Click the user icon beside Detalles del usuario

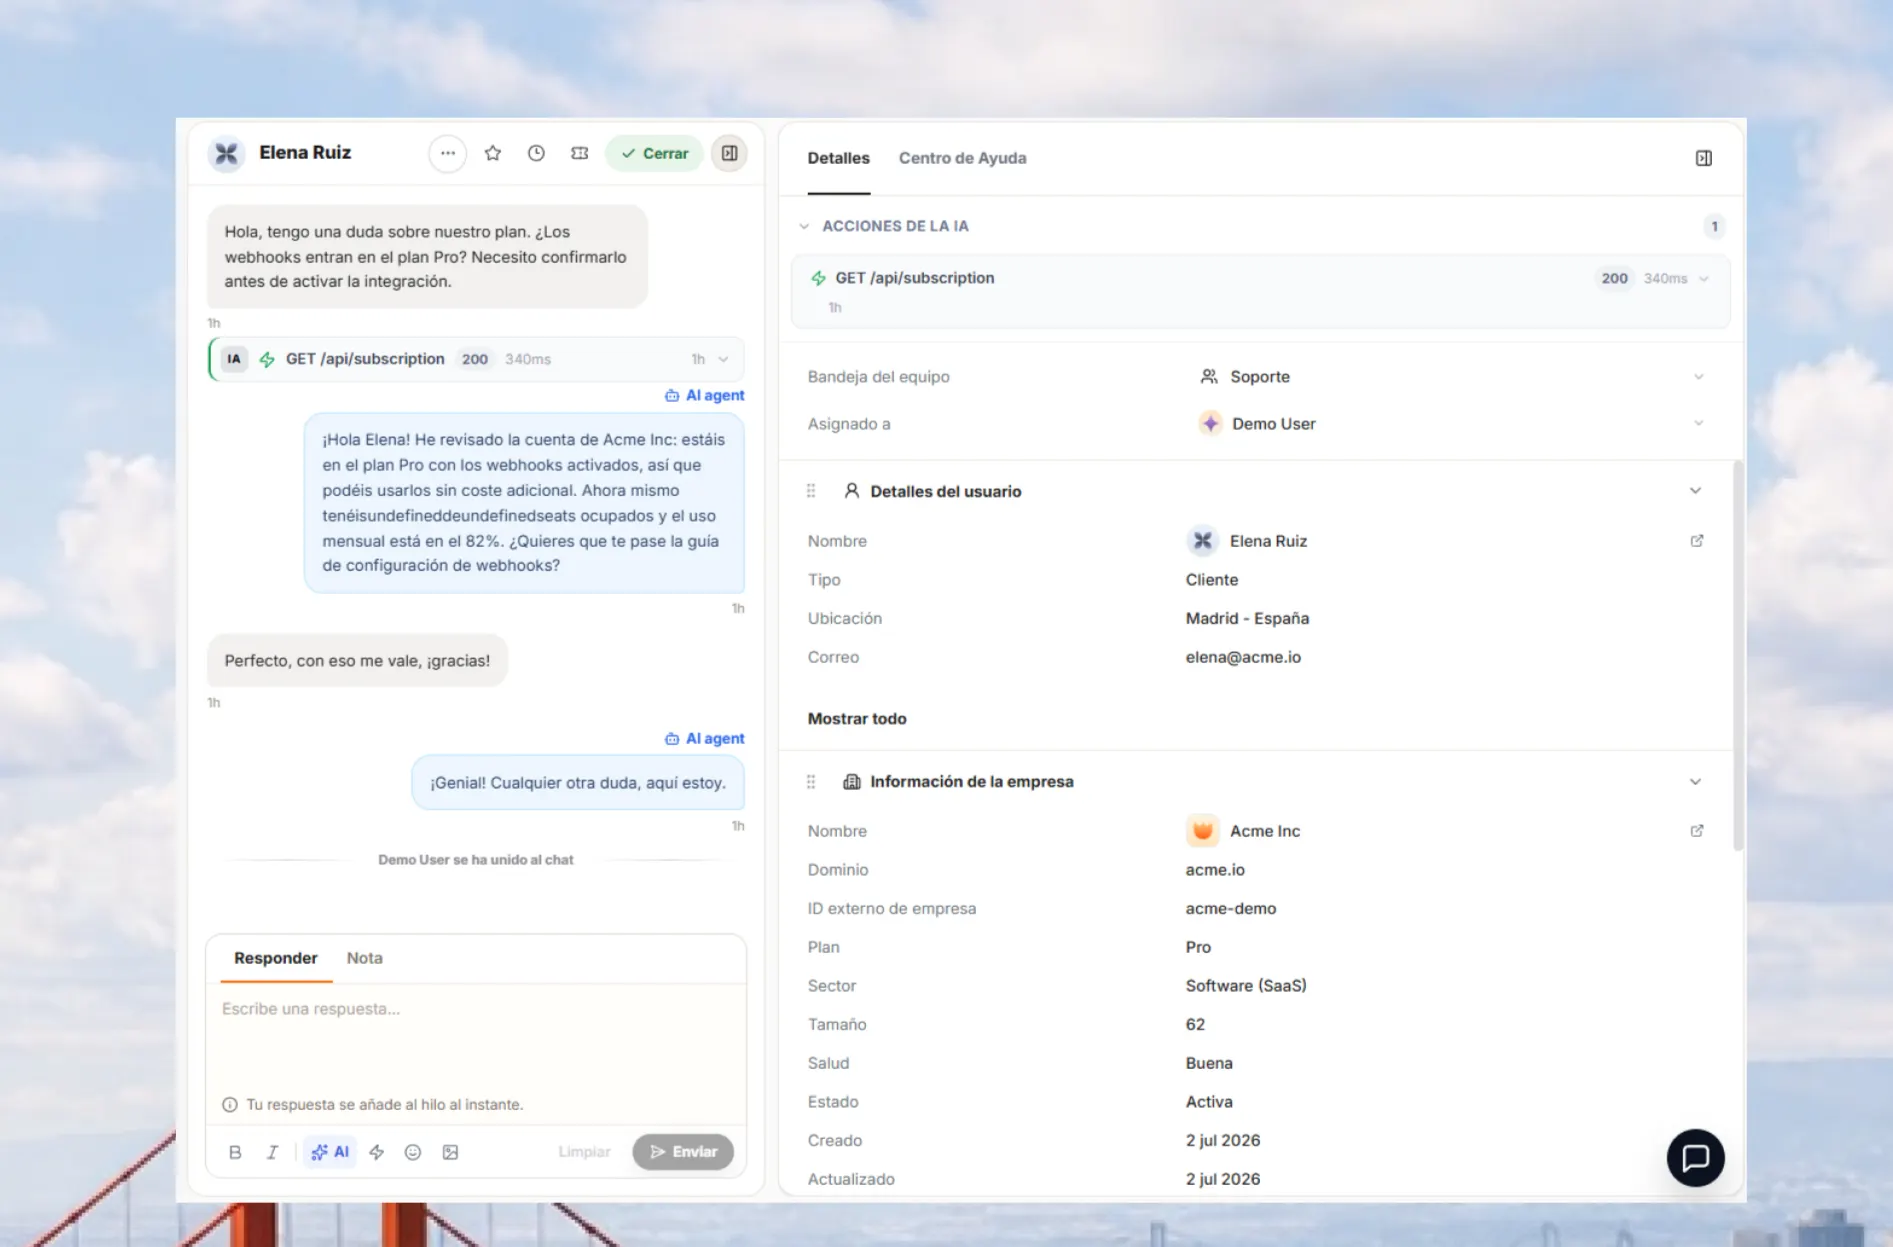[x=852, y=491]
